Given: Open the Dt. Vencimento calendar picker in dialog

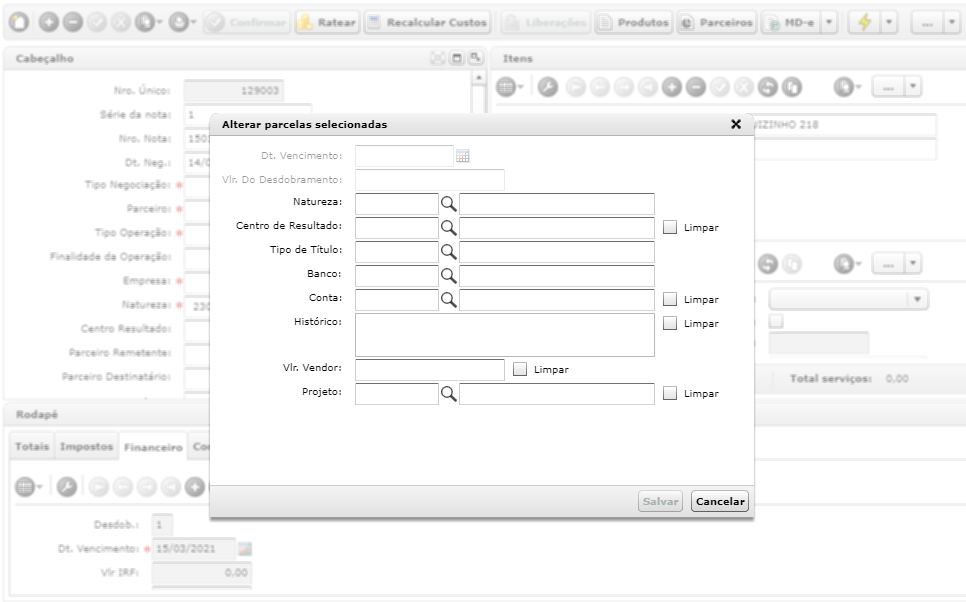Looking at the screenshot, I should 463,156.
